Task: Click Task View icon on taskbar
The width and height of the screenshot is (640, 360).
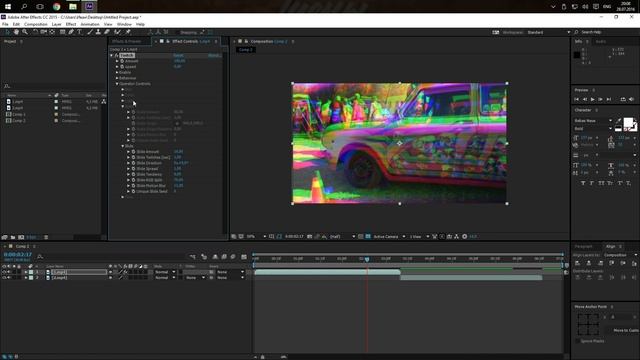Action: click(x=40, y=6)
